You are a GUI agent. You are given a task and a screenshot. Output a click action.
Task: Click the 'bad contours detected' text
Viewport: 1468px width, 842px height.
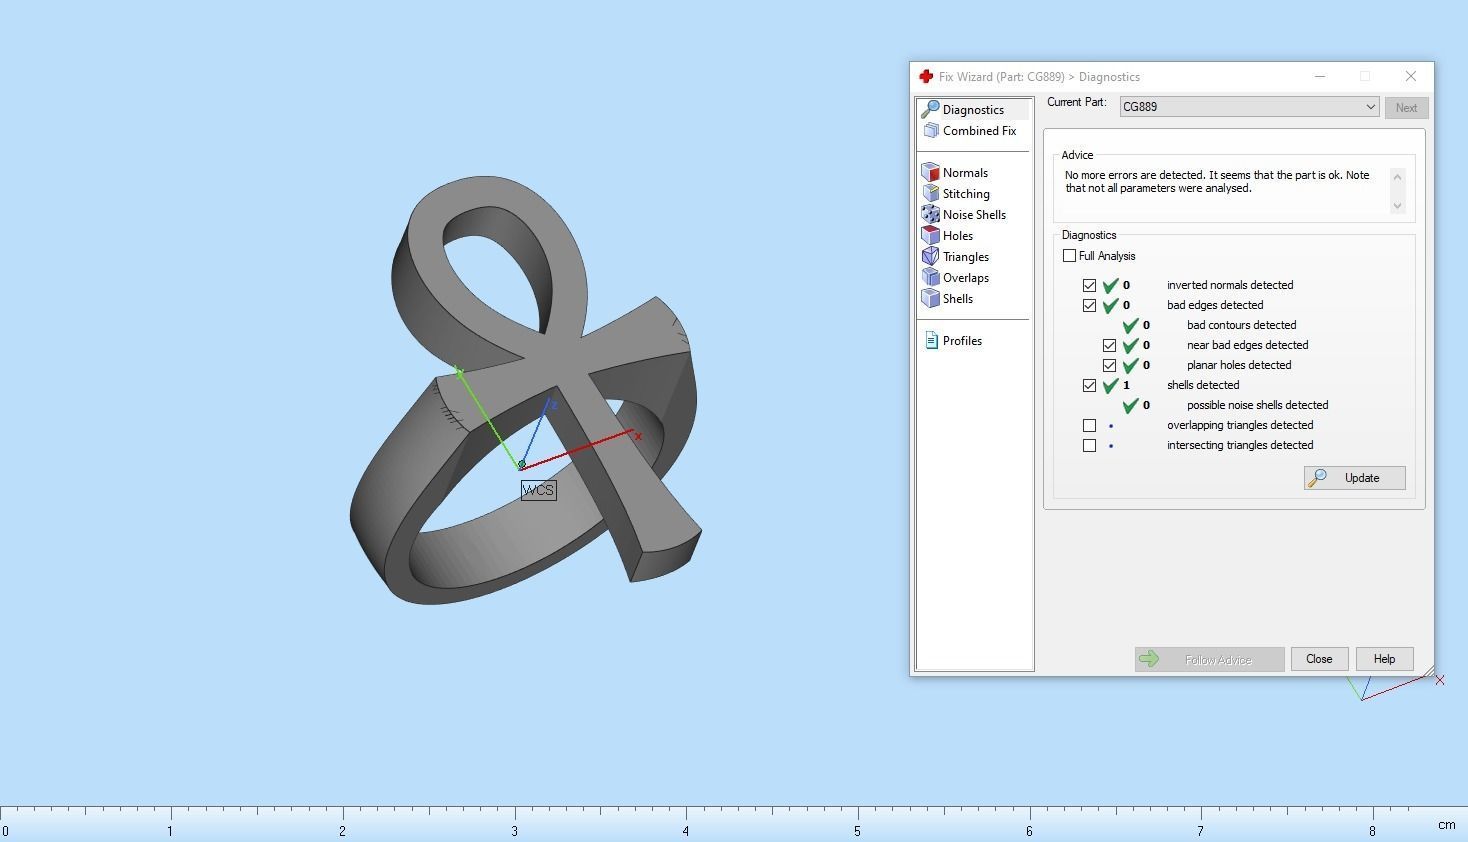tap(1241, 325)
